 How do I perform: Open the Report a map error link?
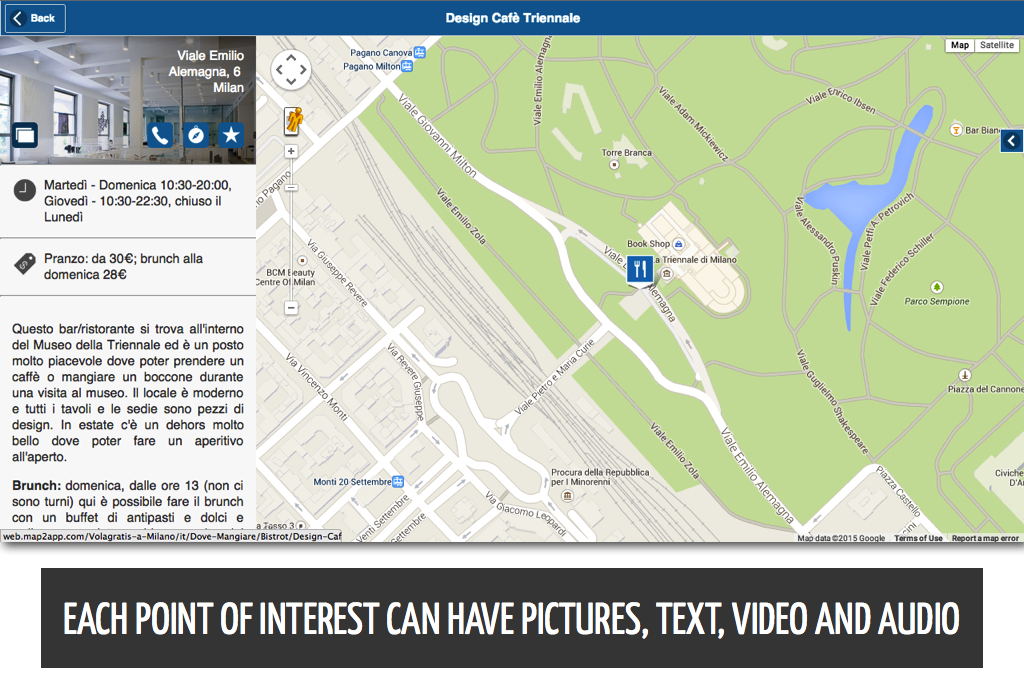pos(985,538)
